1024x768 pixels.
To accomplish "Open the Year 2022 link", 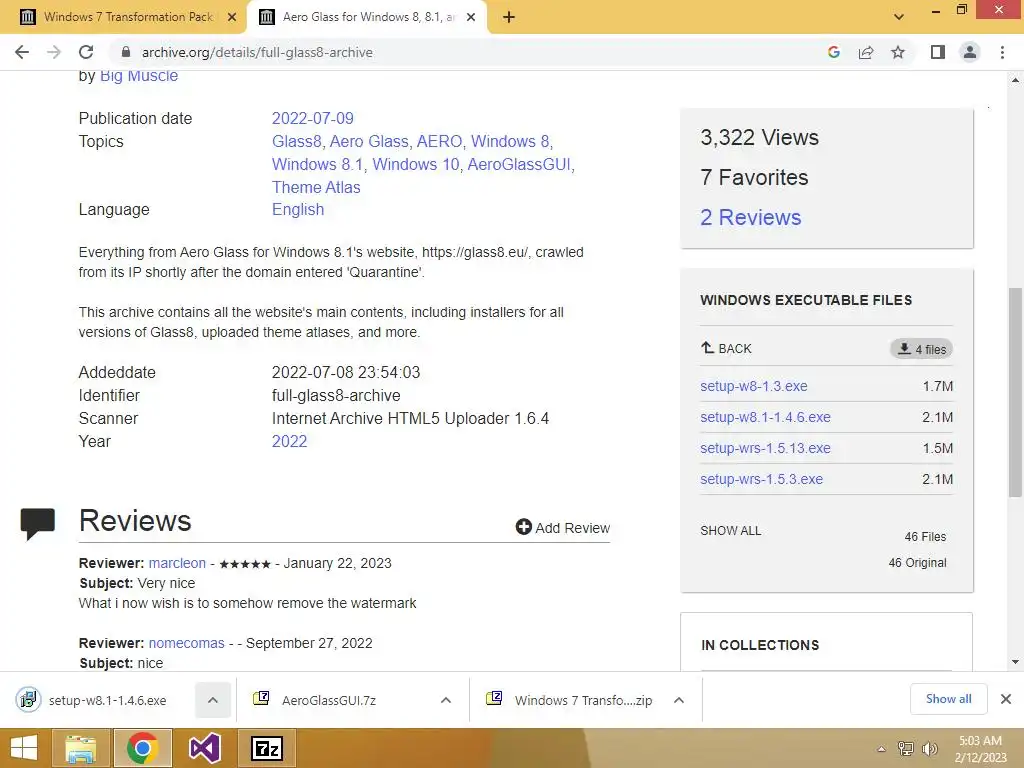I will [289, 441].
